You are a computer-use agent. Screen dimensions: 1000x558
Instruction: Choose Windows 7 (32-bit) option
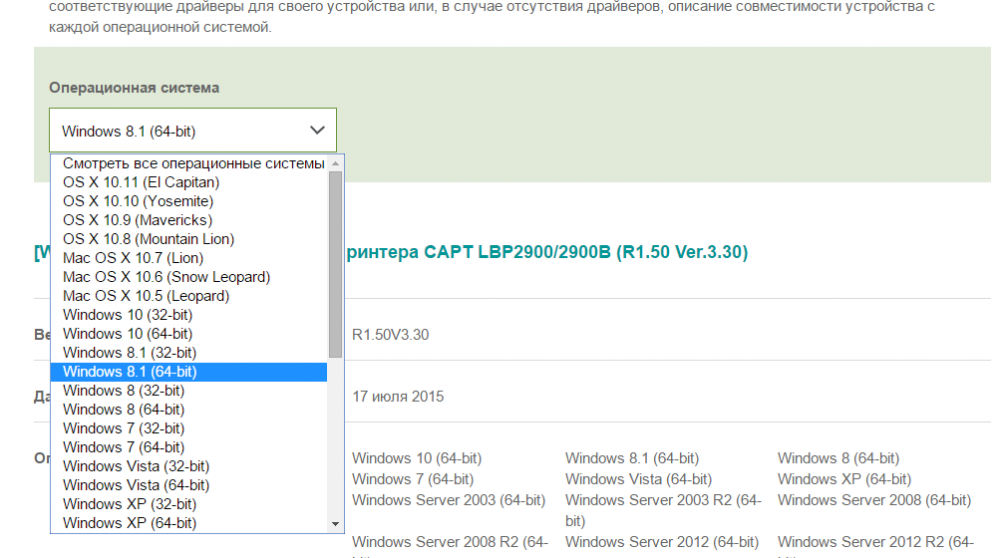point(189,429)
